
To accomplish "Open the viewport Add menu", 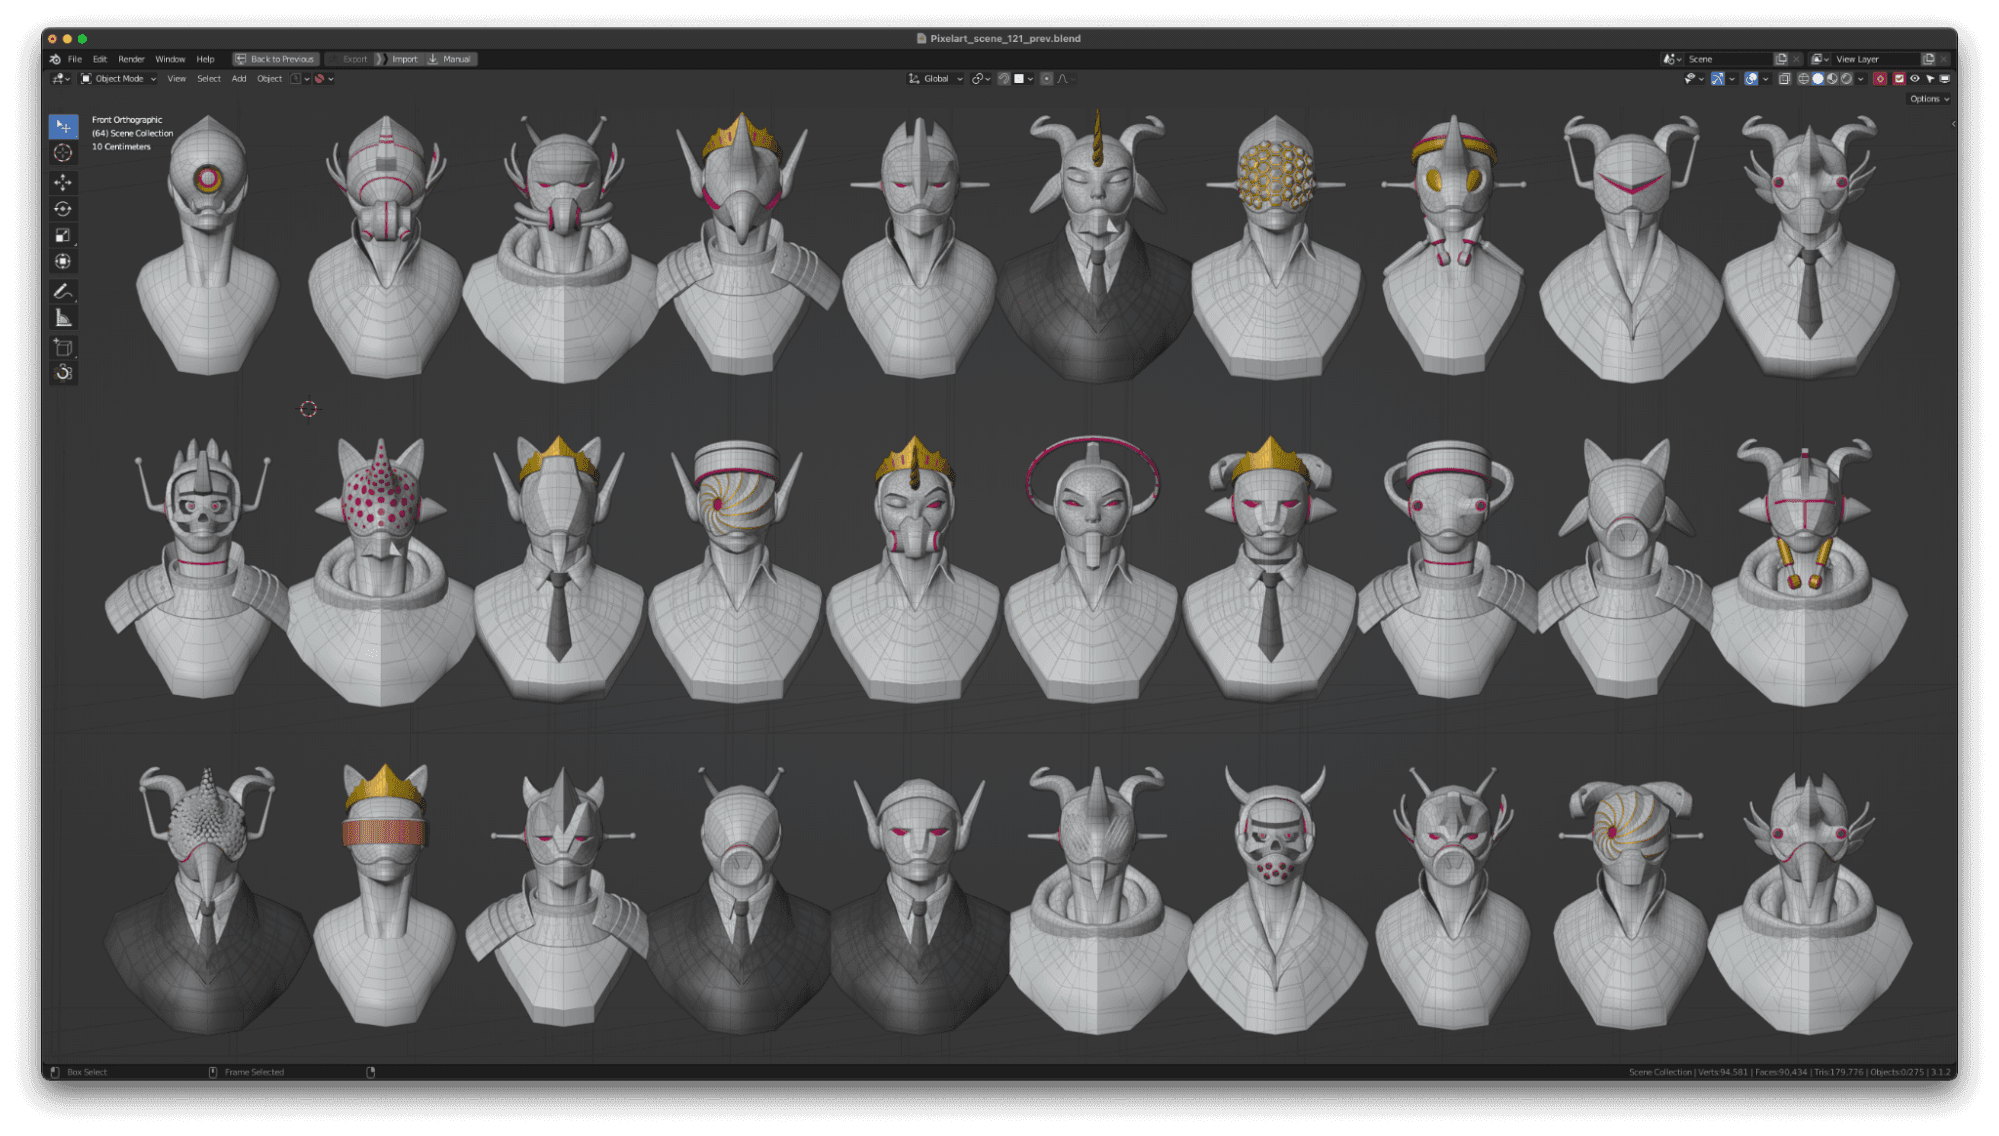I will pos(239,79).
